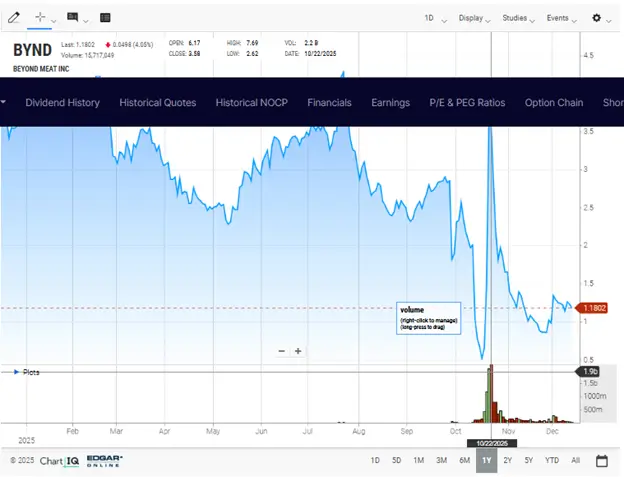Screen dimensions: 624x477
Task: Open the crosshair tool options arrow
Action: pos(54,21)
